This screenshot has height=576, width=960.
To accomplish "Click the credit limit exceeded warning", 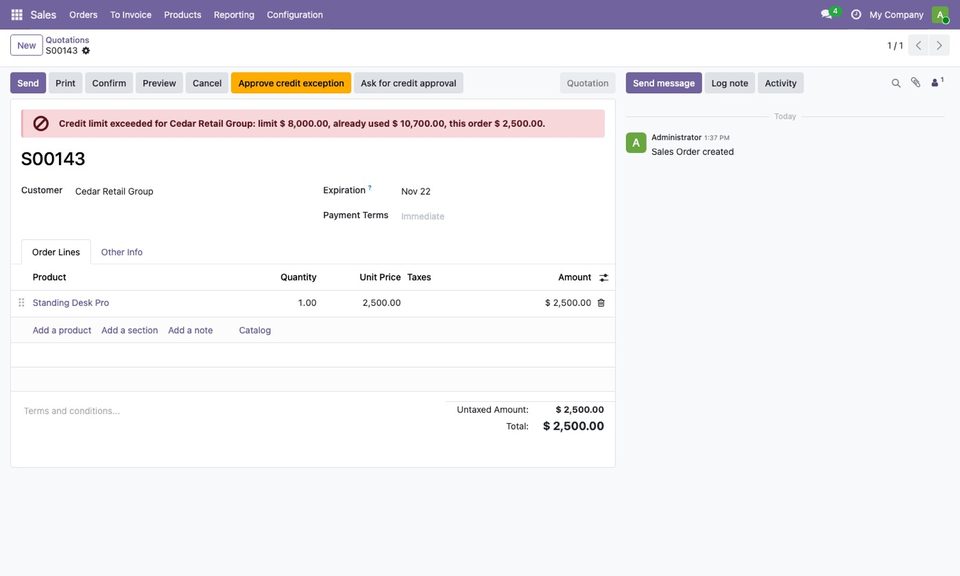I will tap(313, 124).
